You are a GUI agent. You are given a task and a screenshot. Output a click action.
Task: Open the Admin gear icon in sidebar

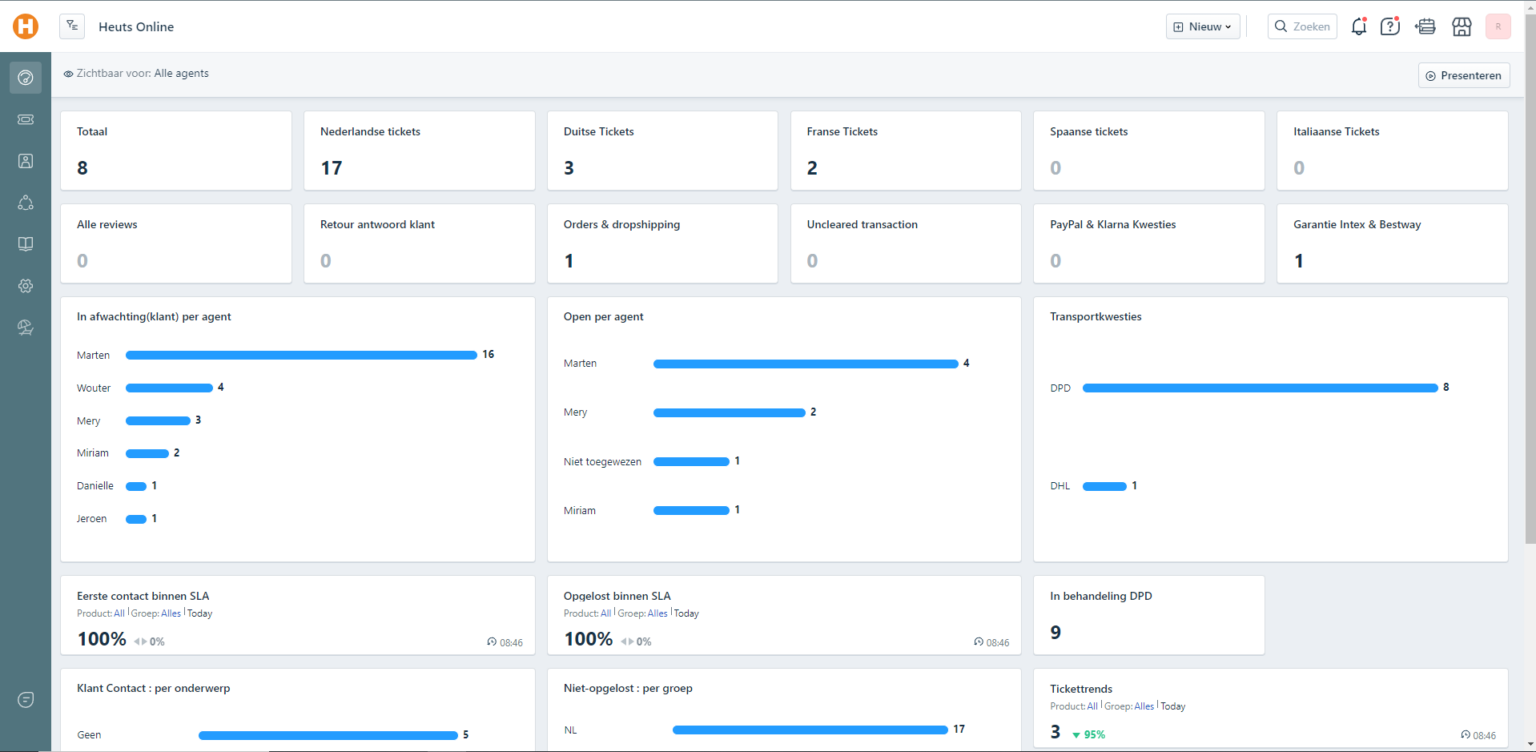26,286
